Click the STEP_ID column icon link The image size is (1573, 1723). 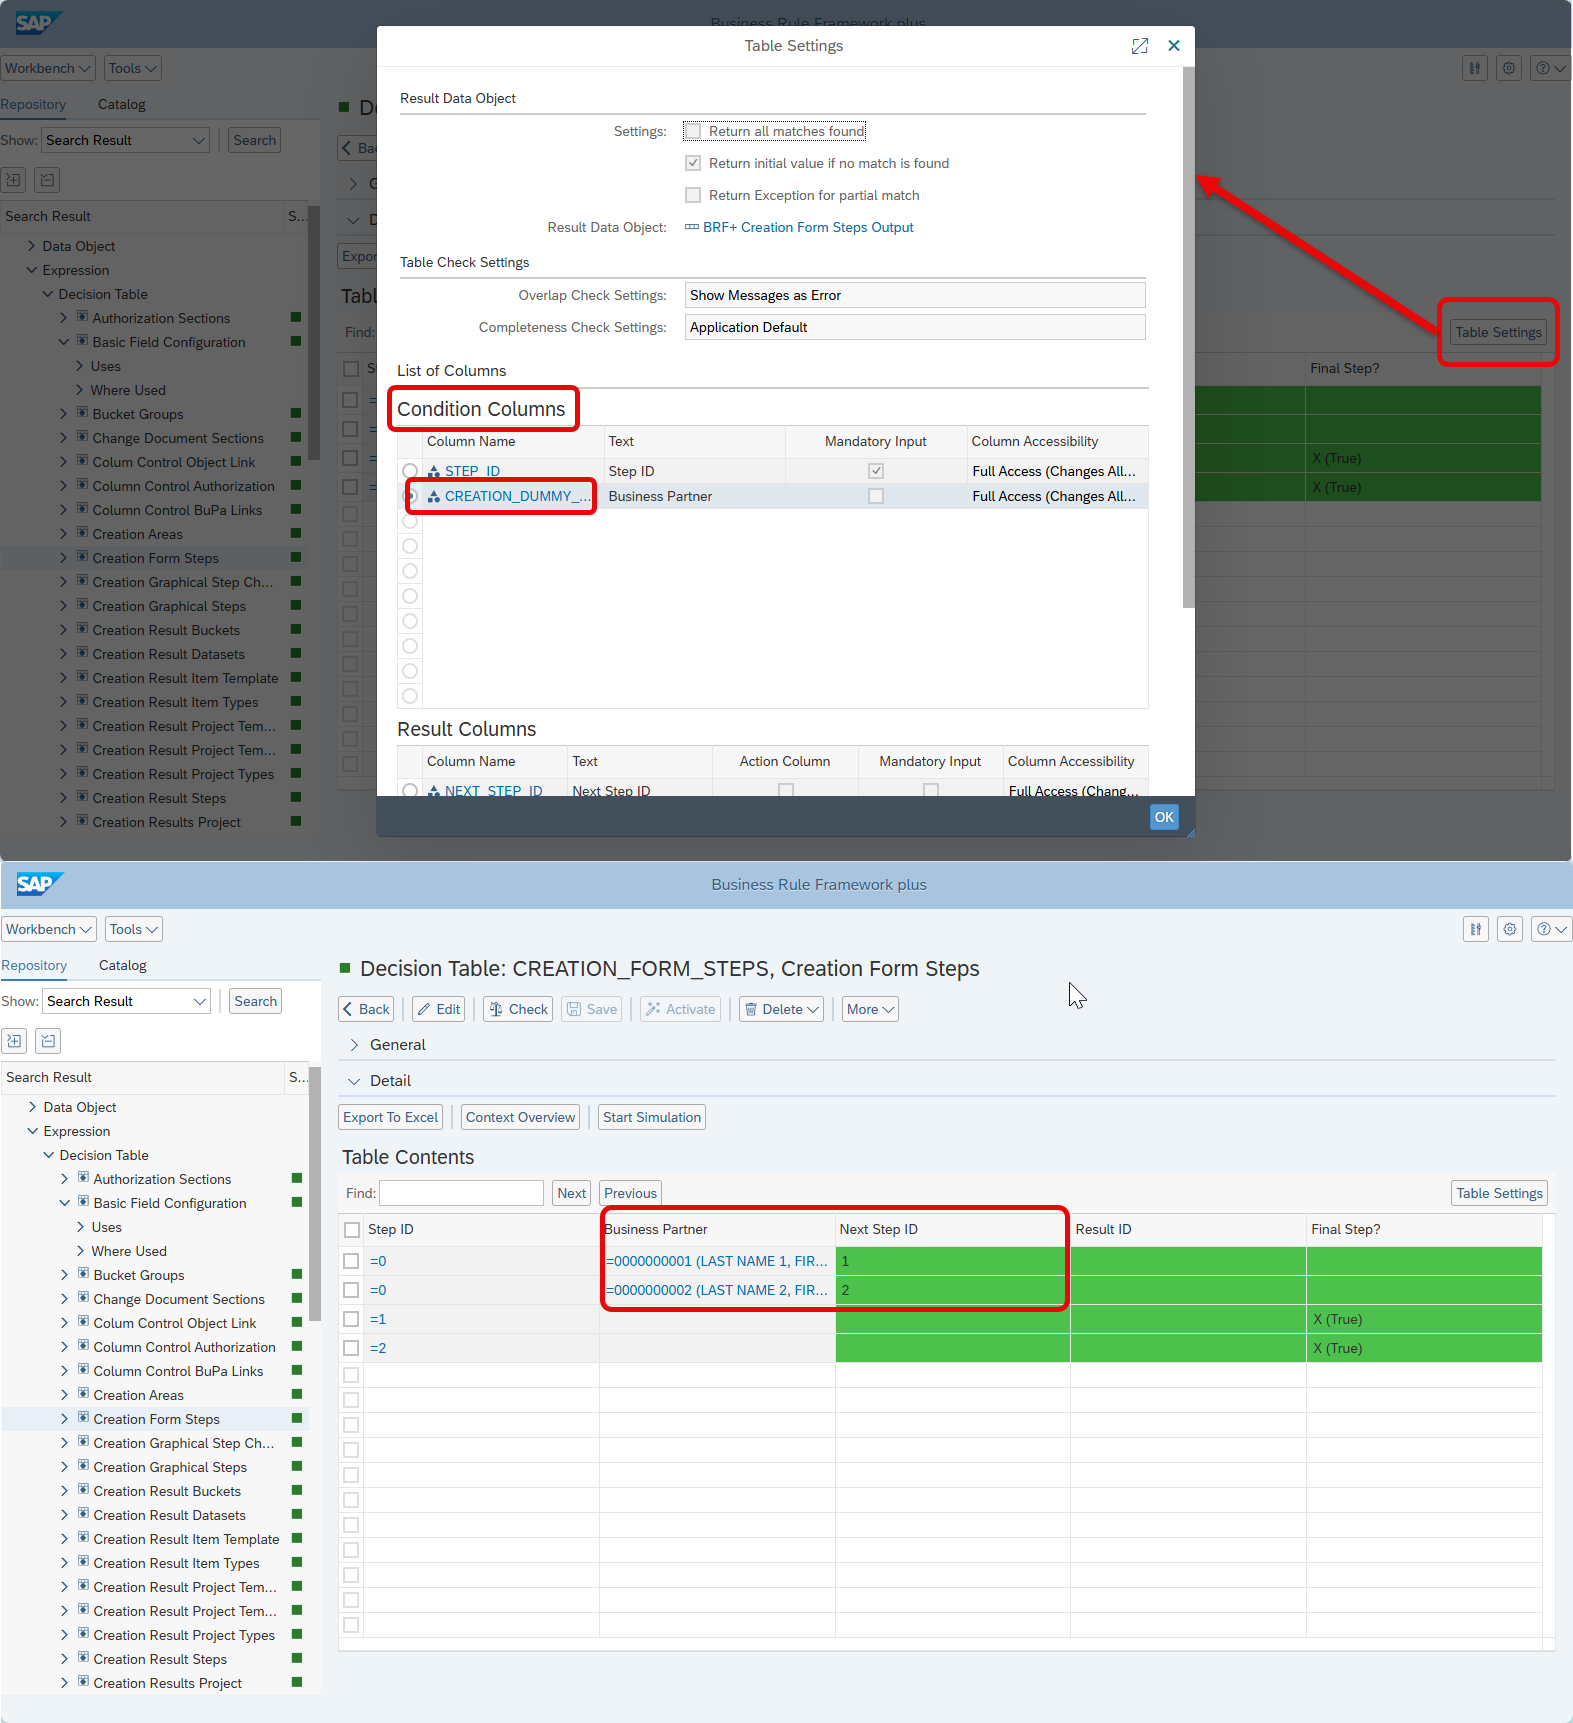click(x=434, y=471)
